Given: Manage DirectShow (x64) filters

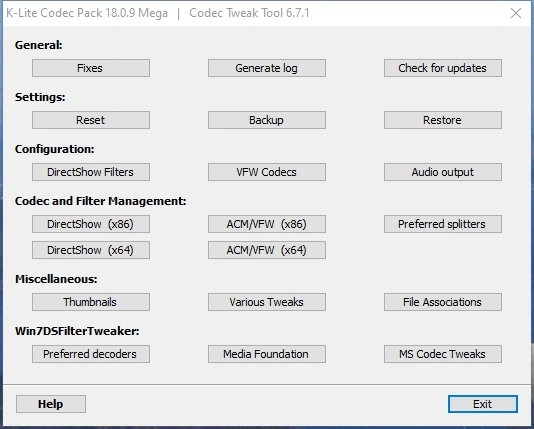Looking at the screenshot, I should coord(91,250).
